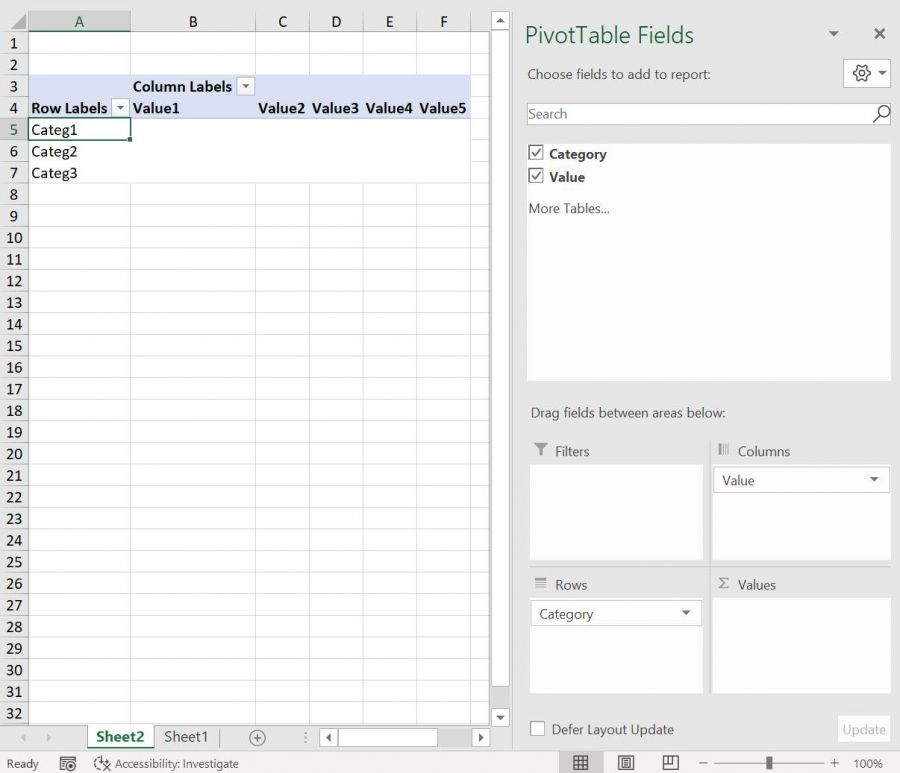Select column B header
The height and width of the screenshot is (773, 900).
coord(193,22)
